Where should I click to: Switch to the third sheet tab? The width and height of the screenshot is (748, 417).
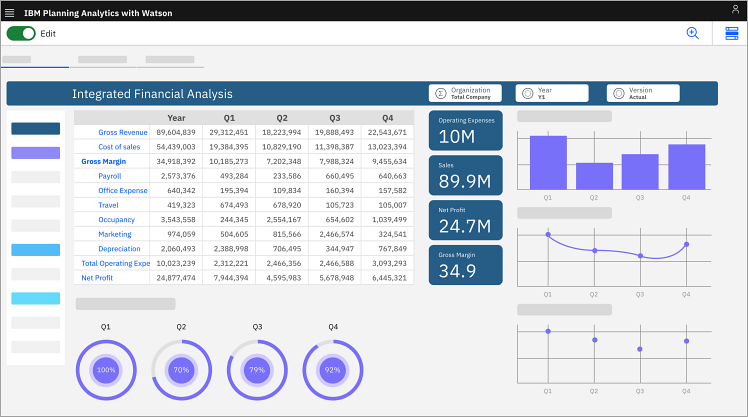[170, 60]
